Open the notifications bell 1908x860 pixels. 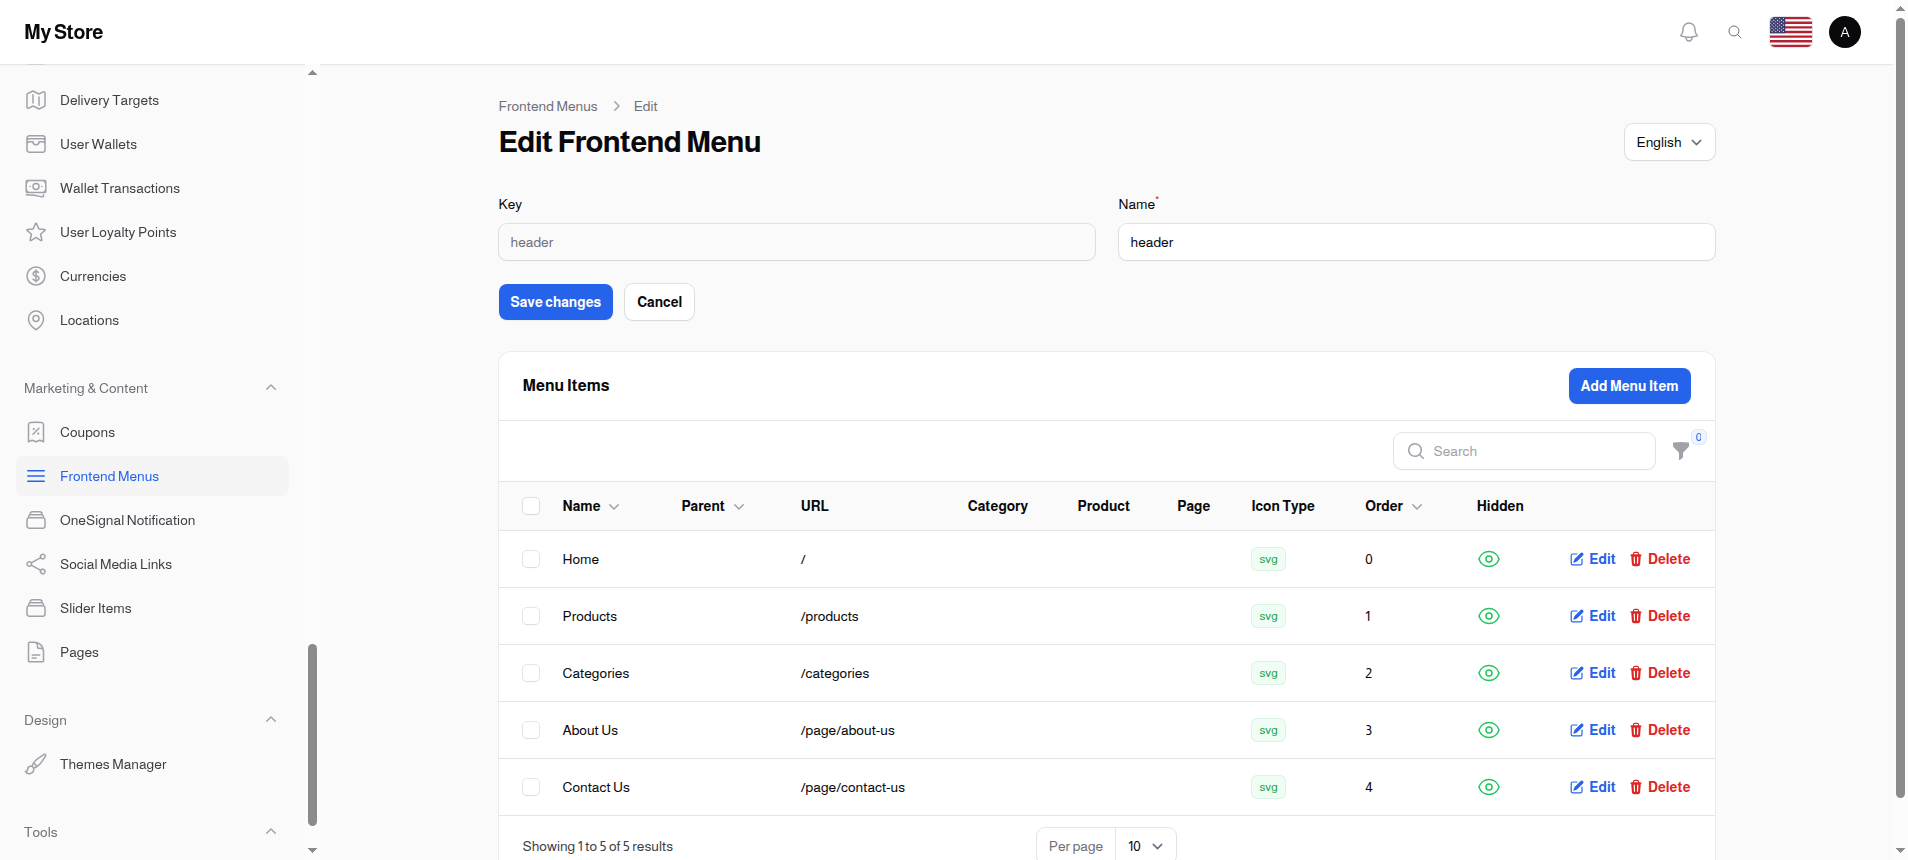coord(1689,32)
